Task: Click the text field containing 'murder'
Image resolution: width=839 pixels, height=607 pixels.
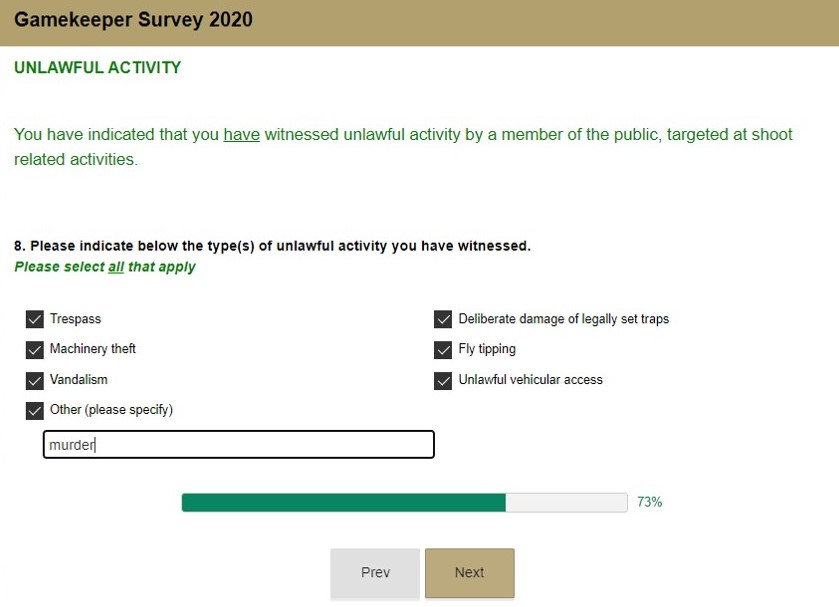Action: pos(238,445)
